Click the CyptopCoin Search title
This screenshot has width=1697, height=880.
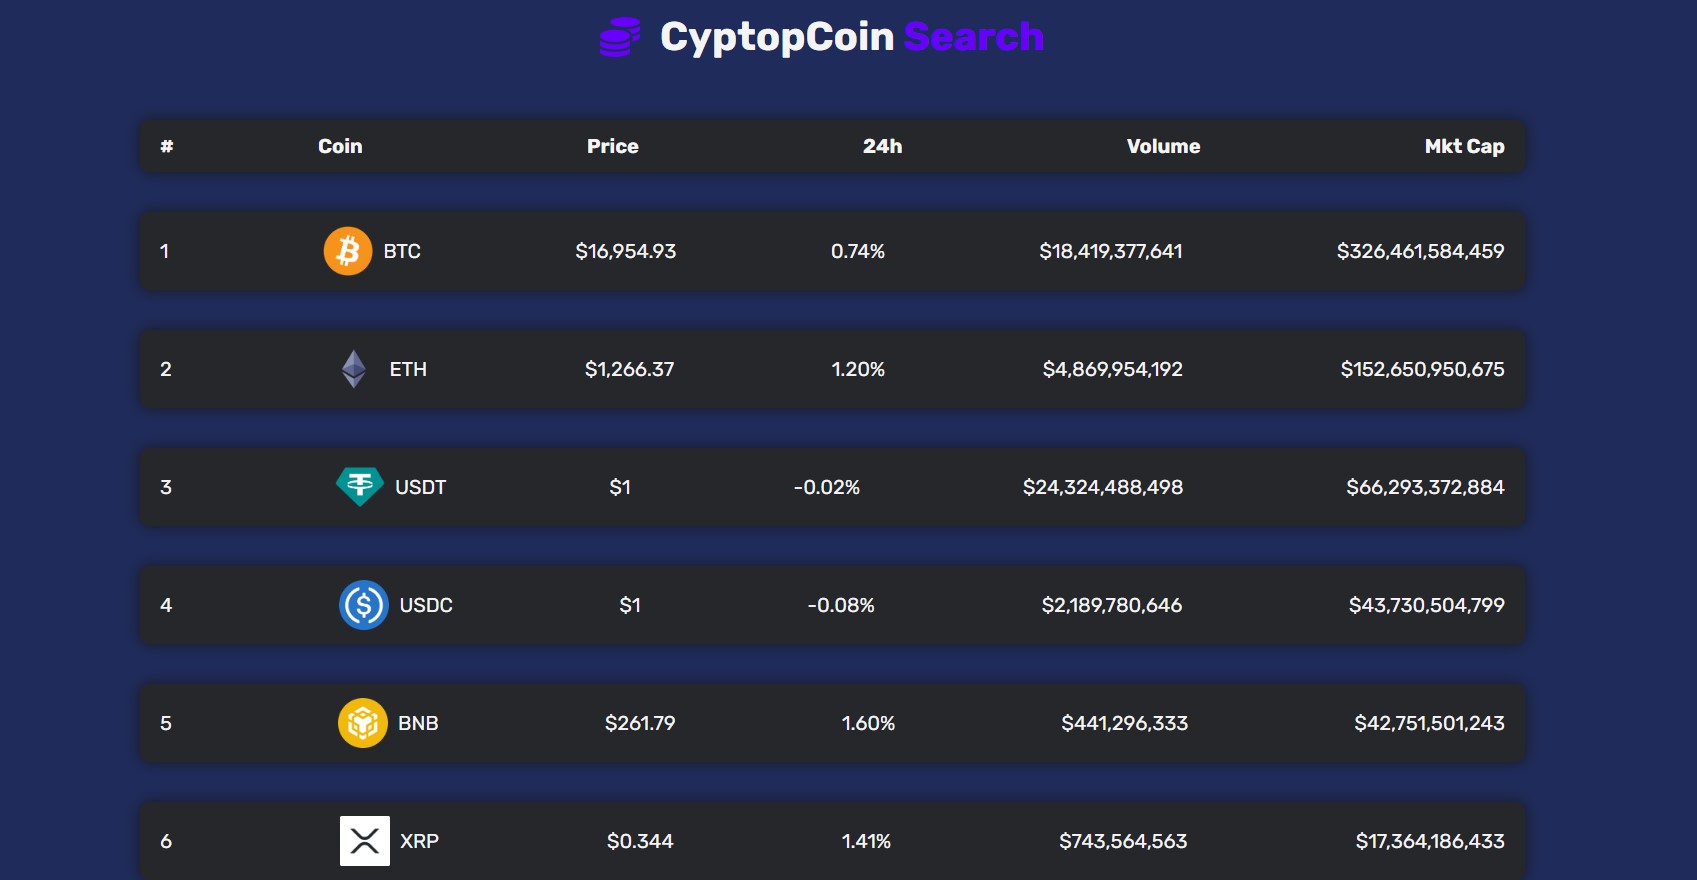852,37
